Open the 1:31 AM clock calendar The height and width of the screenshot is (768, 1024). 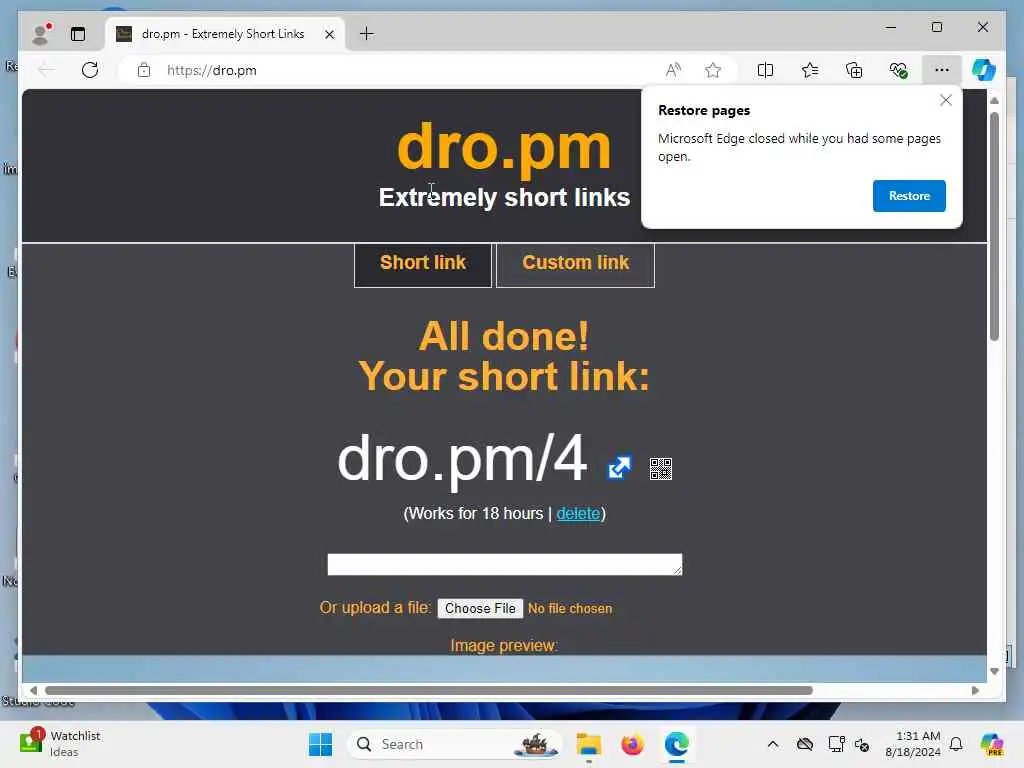(x=913, y=744)
